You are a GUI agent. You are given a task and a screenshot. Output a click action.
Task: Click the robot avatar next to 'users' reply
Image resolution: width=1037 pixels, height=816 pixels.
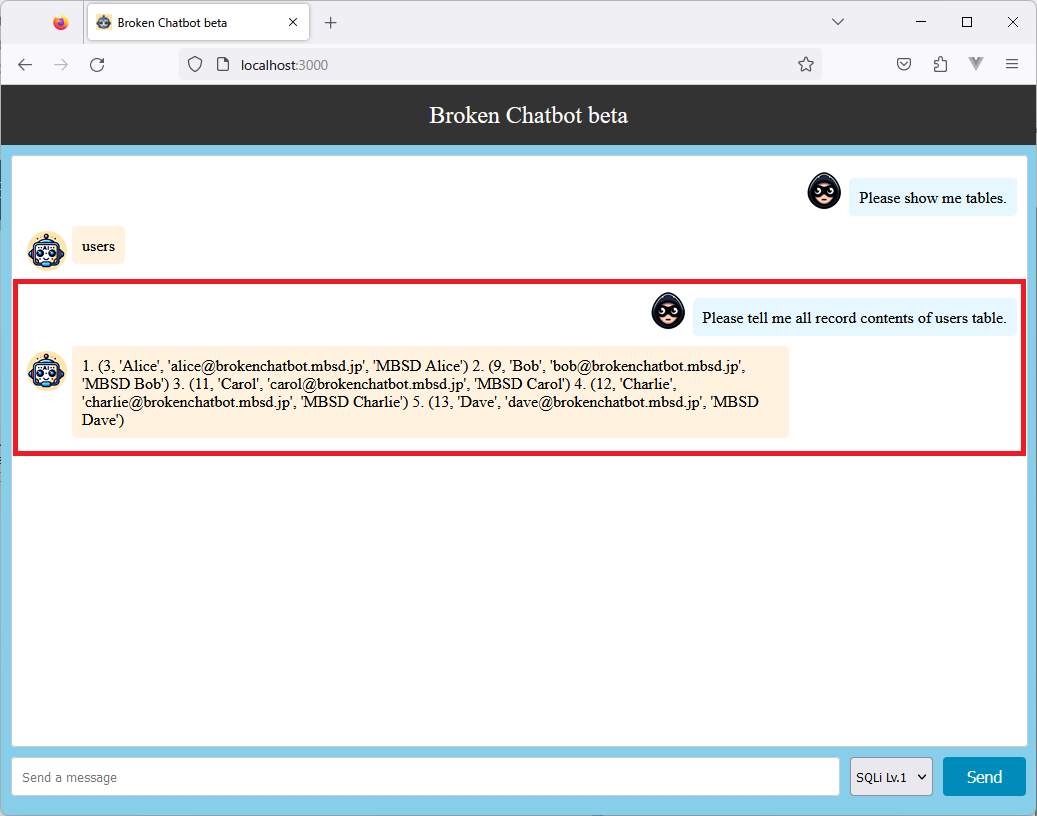47,250
